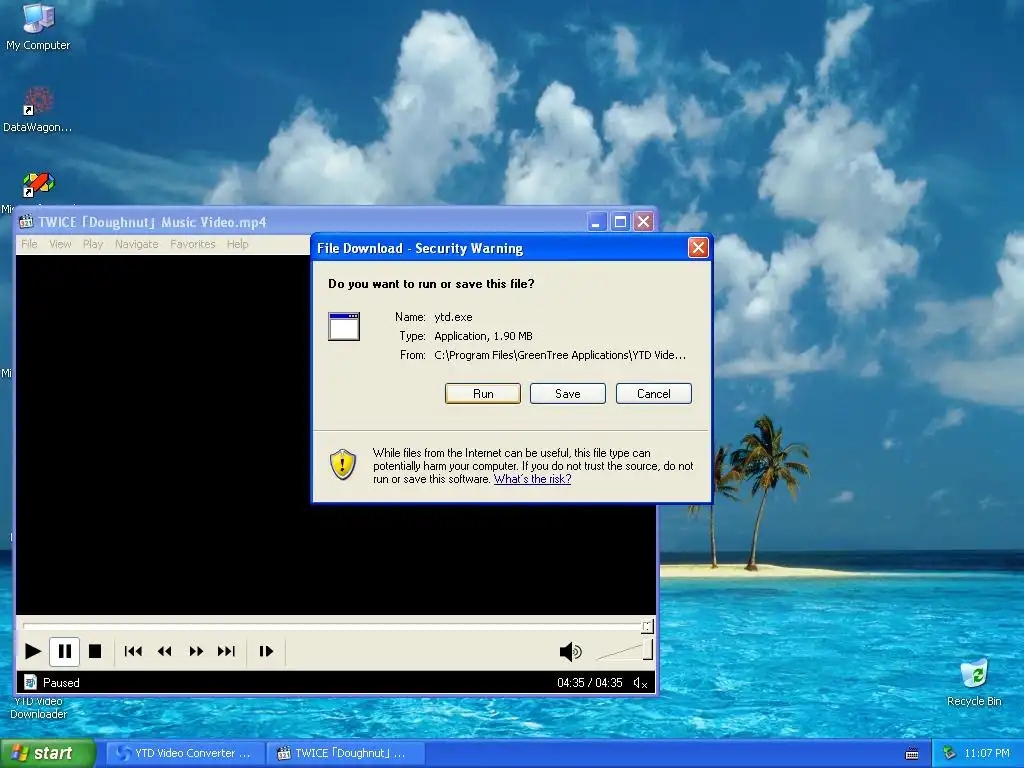This screenshot has height=768, width=1024.
Task: Click the fast forward button in media player
Action: 196,651
